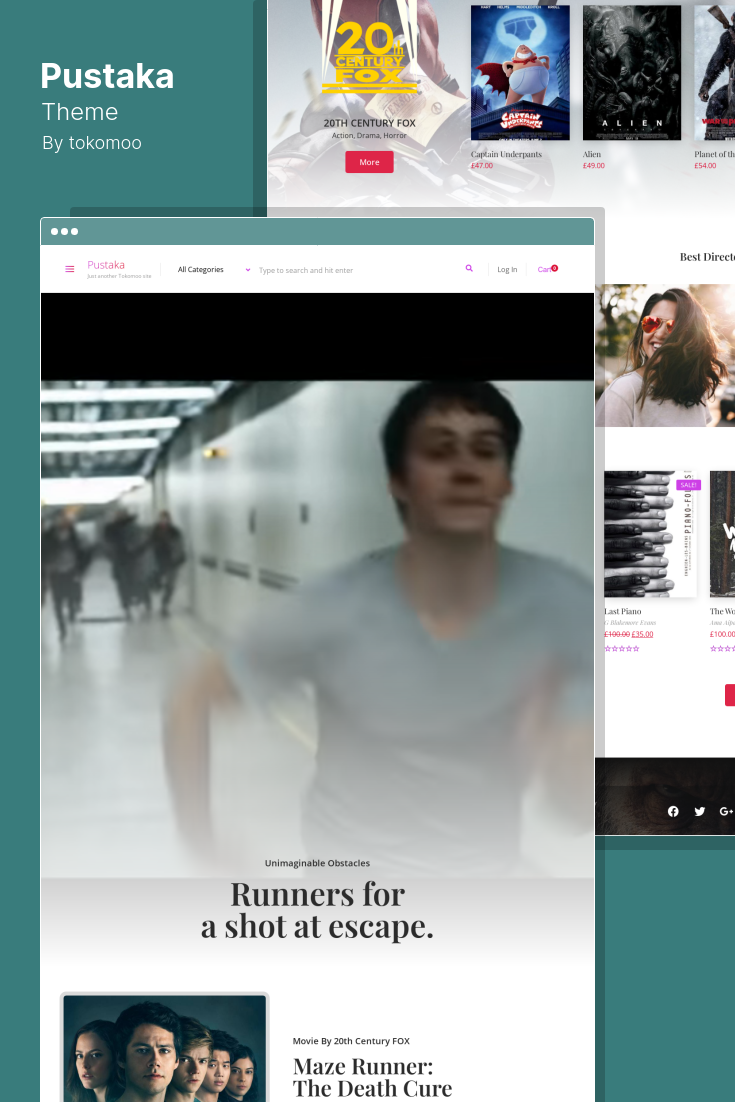Click the 'Runners for a shot at escape.' headline
The height and width of the screenshot is (1102, 735).
(318, 911)
